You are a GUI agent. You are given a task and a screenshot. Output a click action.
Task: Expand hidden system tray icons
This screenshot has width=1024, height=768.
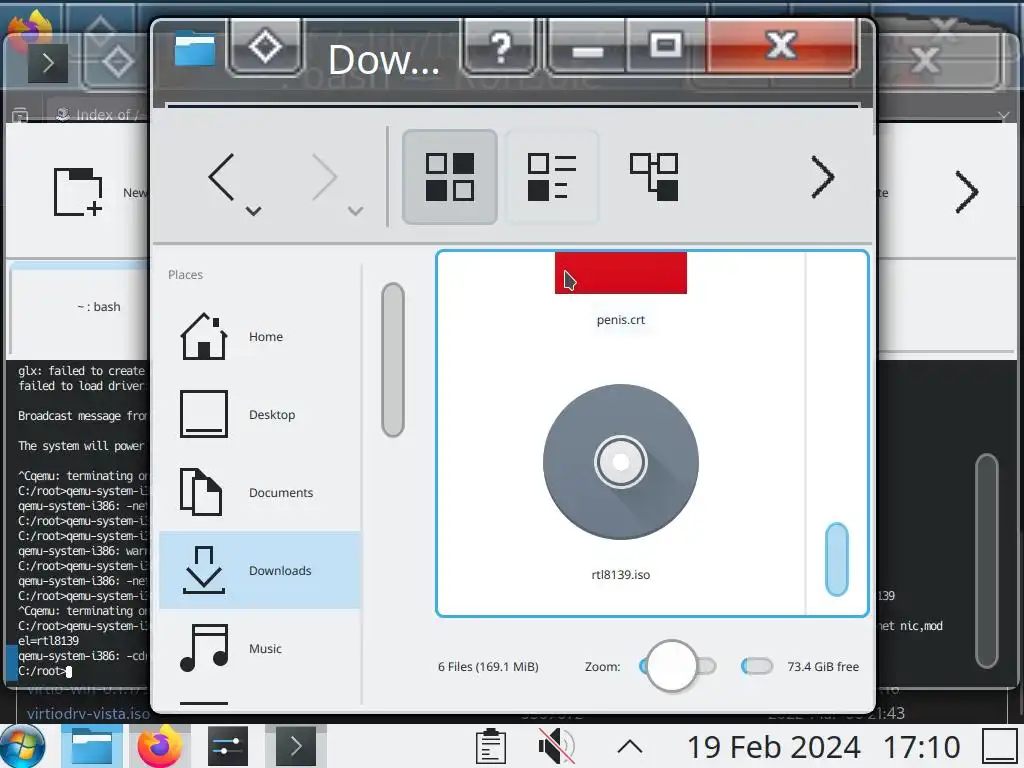coord(630,746)
